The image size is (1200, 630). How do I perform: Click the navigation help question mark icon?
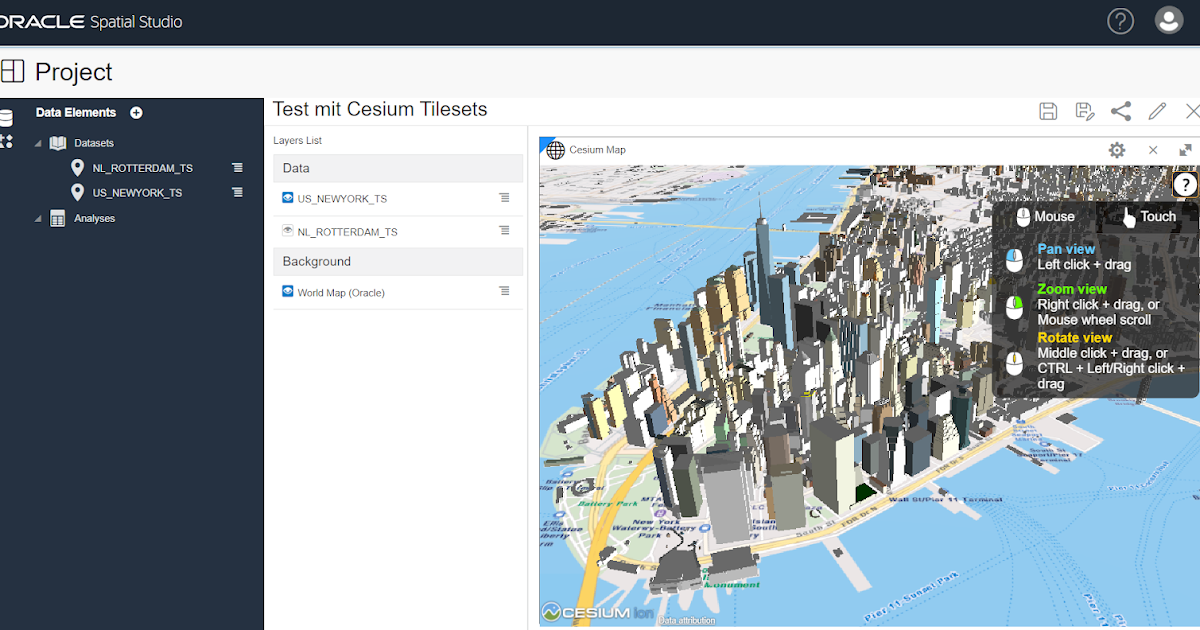click(1185, 184)
